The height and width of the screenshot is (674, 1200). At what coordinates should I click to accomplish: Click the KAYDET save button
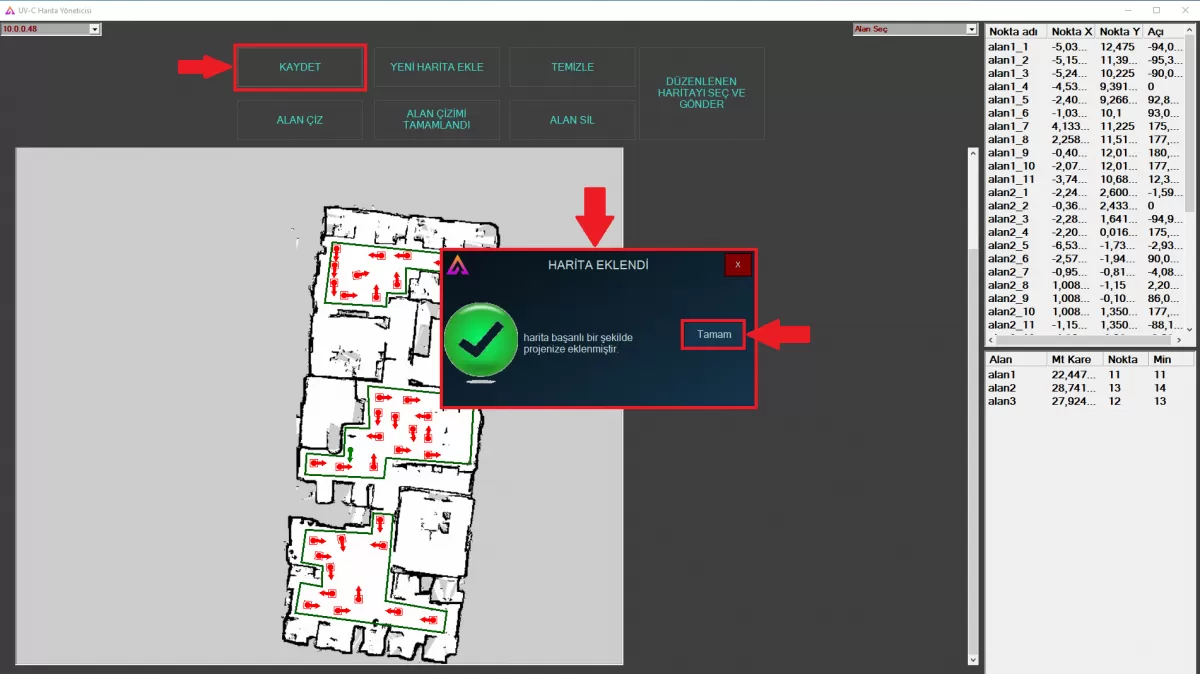[x=300, y=67]
